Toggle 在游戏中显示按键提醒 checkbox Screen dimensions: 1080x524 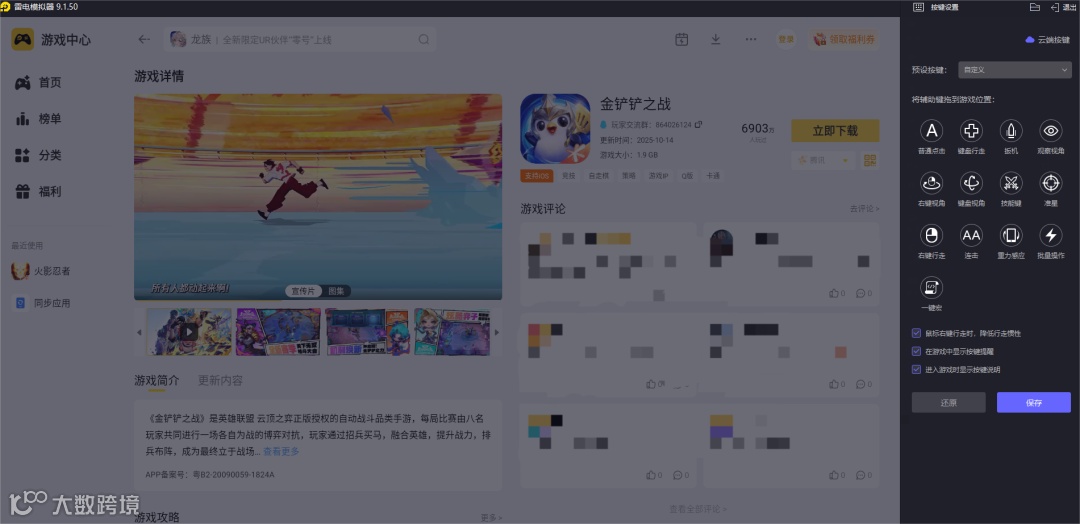(916, 351)
